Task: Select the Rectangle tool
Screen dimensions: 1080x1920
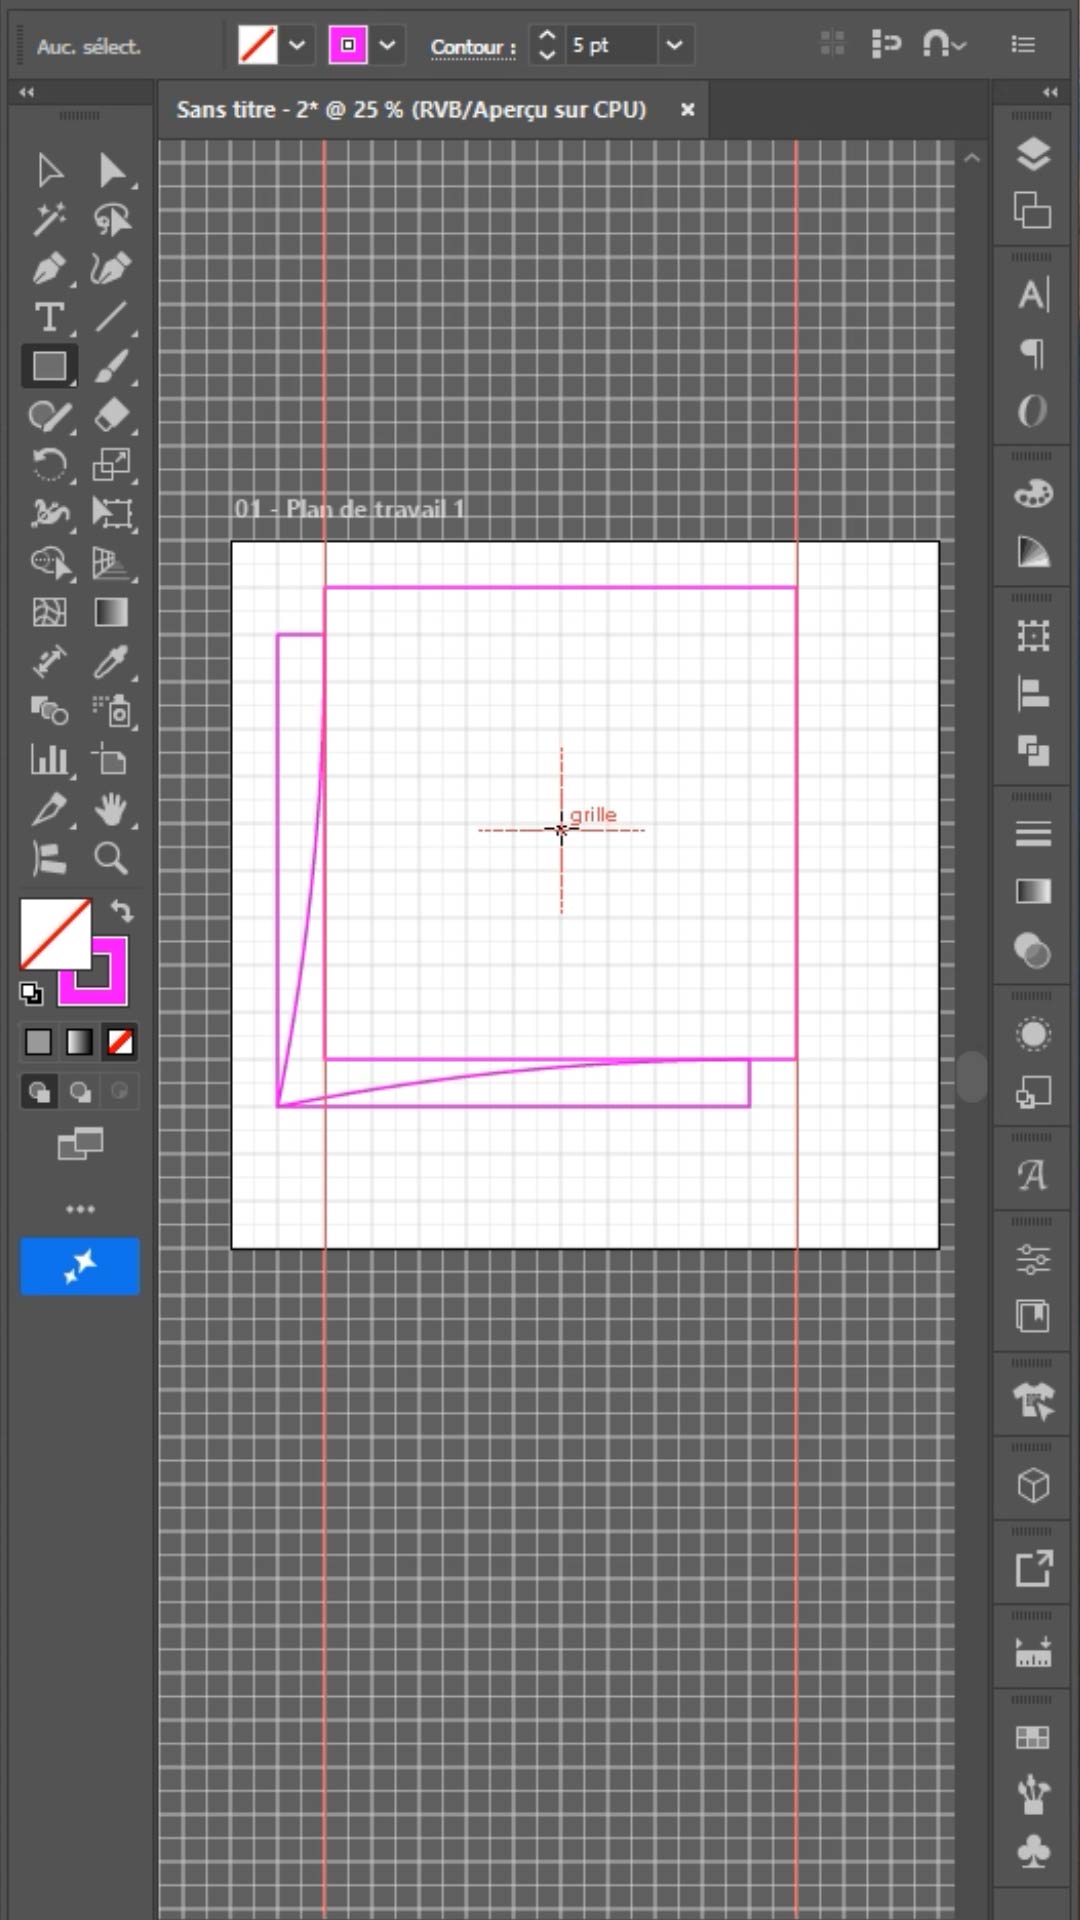Action: coord(50,366)
